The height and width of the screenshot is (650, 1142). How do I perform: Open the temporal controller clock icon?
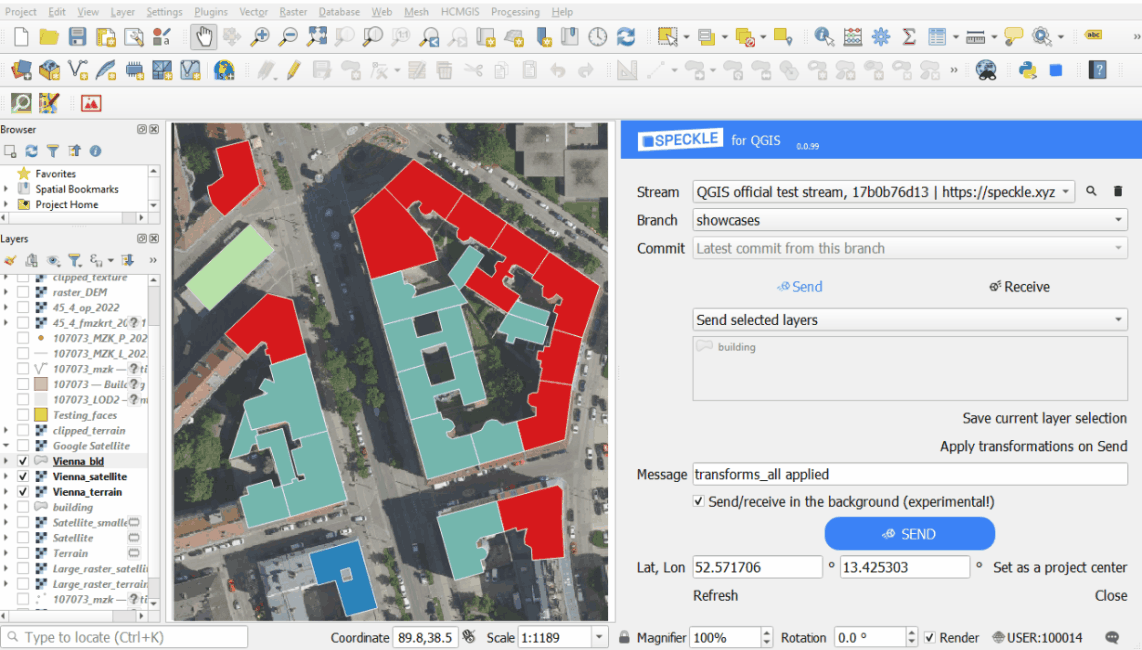[597, 36]
